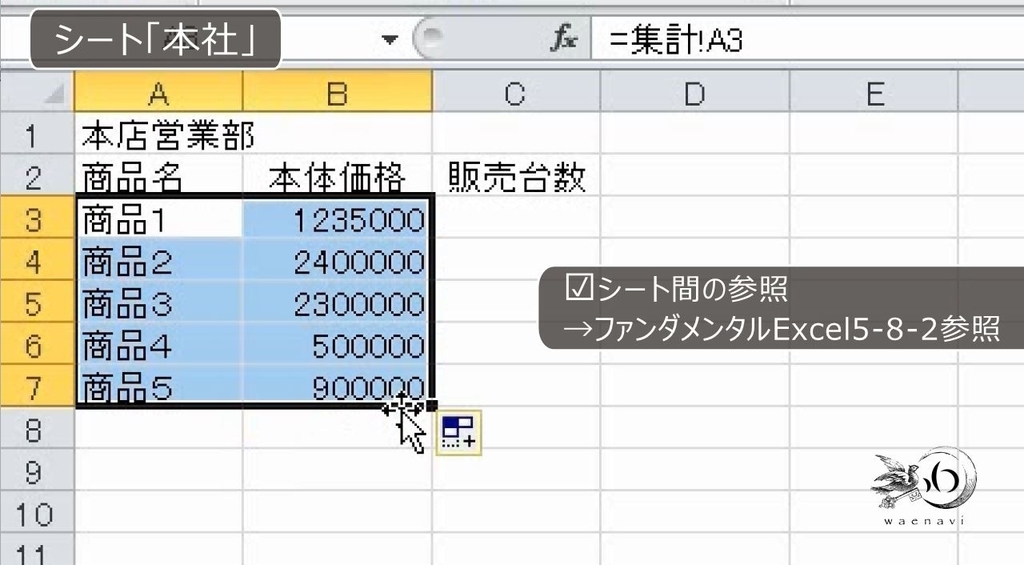Click the fx insert function icon
This screenshot has width=1024, height=565.
coord(563,39)
